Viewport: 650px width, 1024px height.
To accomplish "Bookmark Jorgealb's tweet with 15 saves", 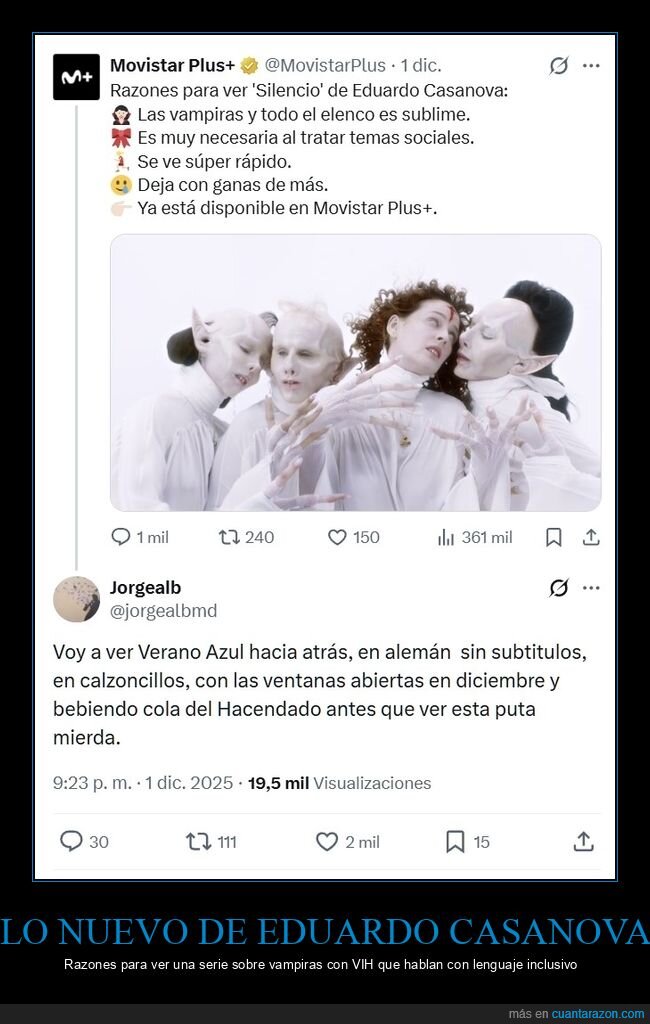I will pyautogui.click(x=467, y=841).
